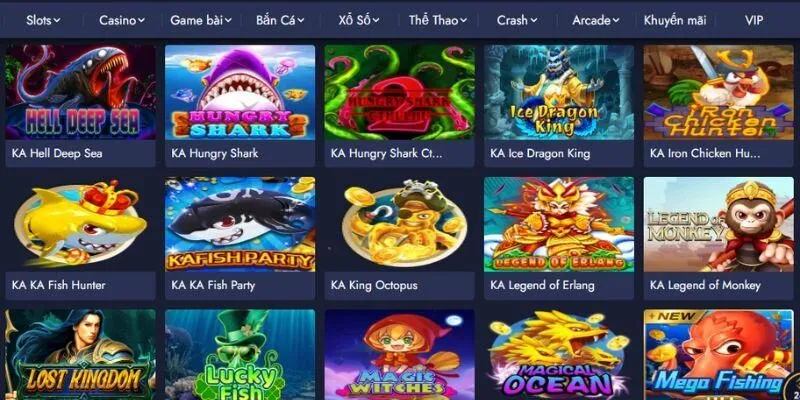This screenshot has height=400, width=800.
Task: Expand the Thể Thao menu
Action: 438,20
